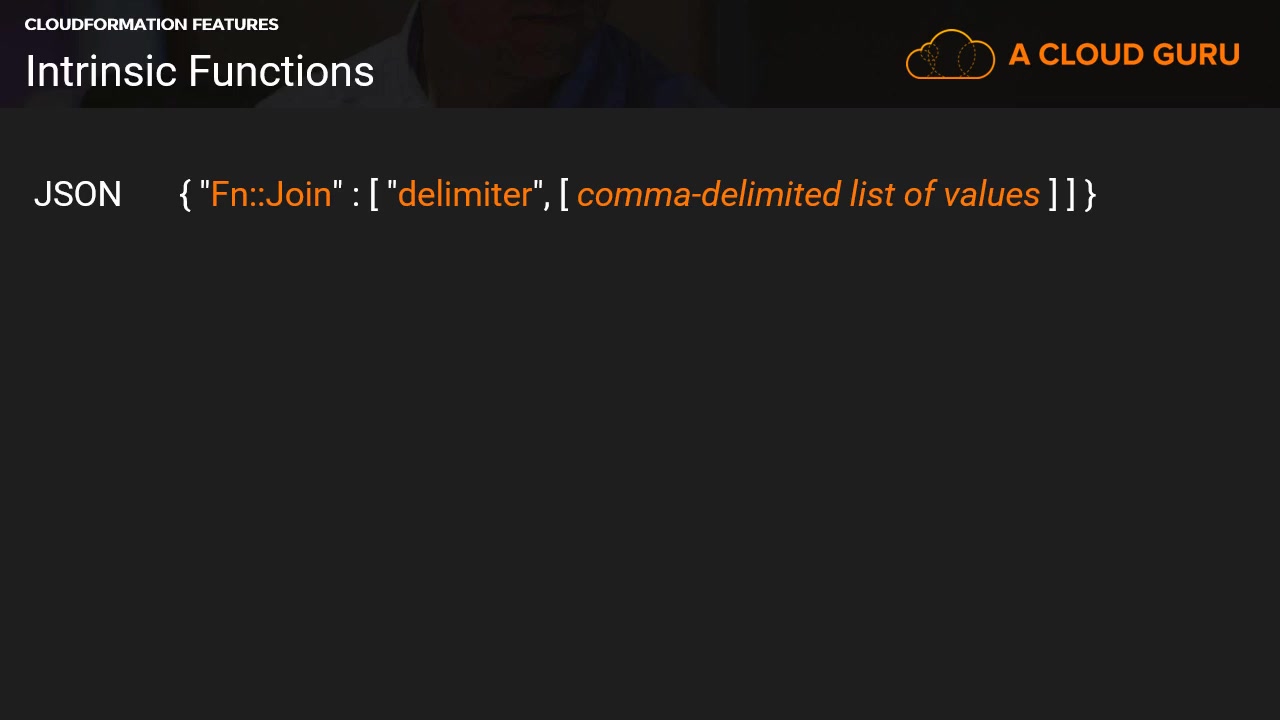Click the orange Fn::Join text
The height and width of the screenshot is (720, 1280).
[x=271, y=194]
